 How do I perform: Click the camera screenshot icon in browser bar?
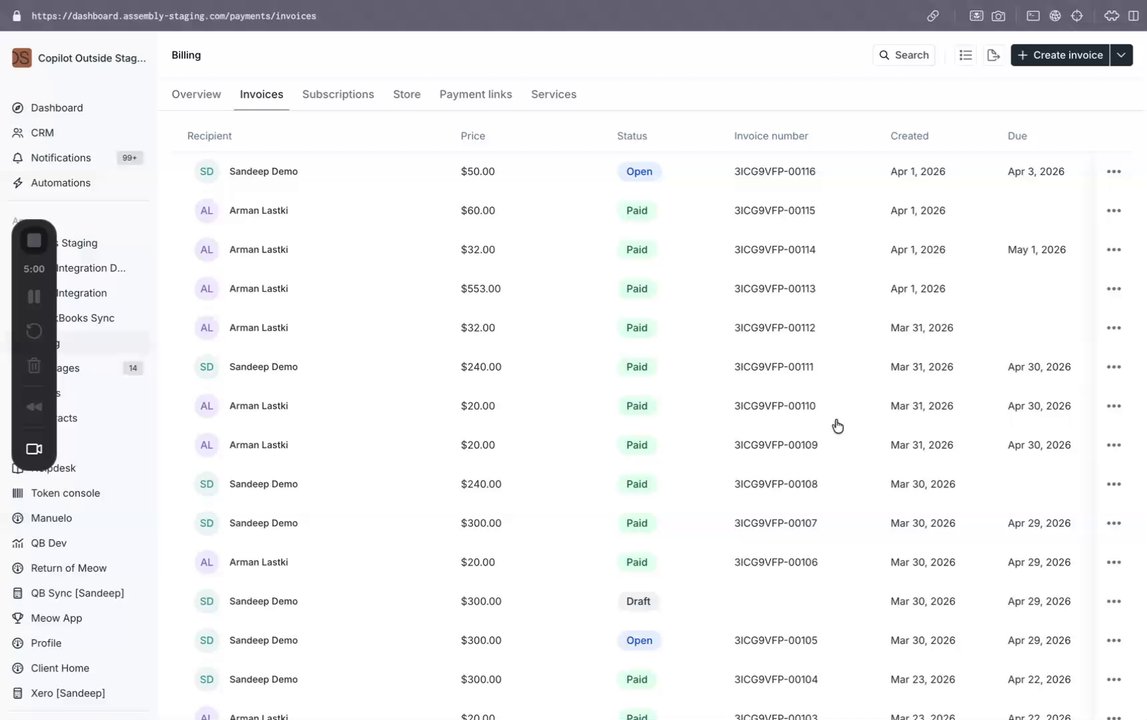[999, 15]
